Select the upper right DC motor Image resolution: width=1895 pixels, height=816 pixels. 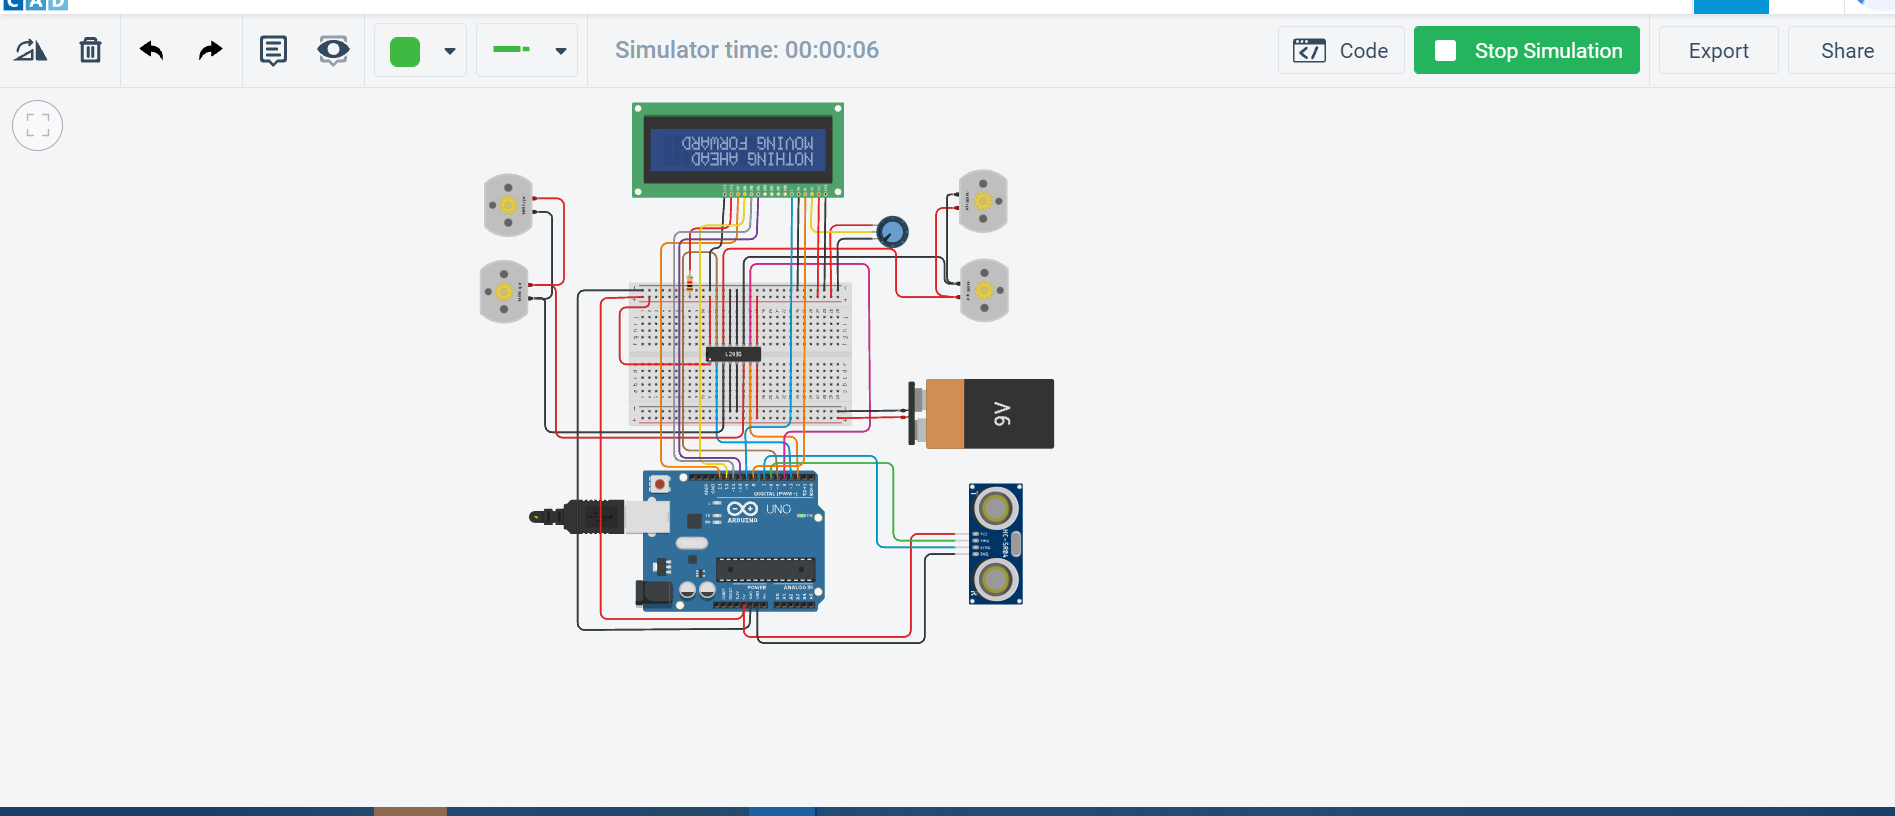pos(983,201)
